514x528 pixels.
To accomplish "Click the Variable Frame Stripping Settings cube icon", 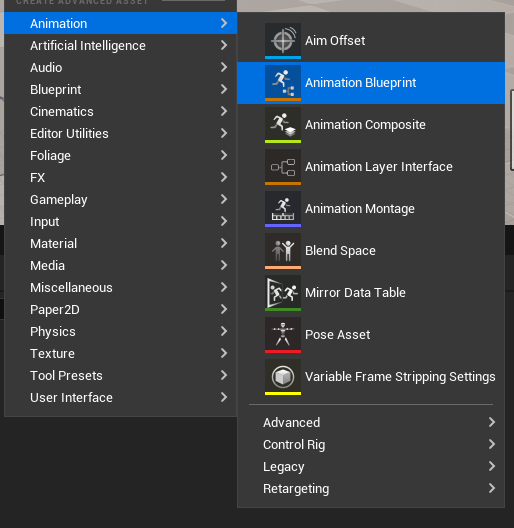I will tap(283, 377).
